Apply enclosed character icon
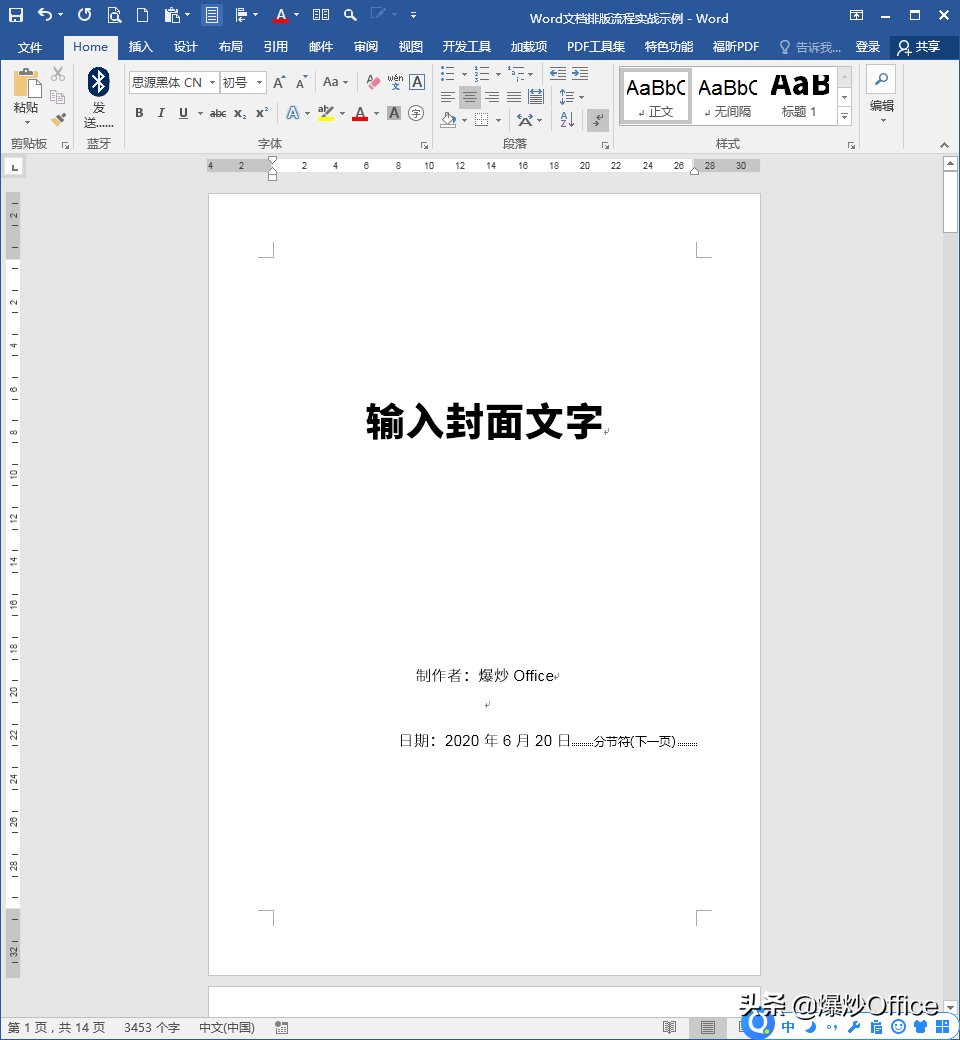The height and width of the screenshot is (1040, 960). (x=416, y=113)
